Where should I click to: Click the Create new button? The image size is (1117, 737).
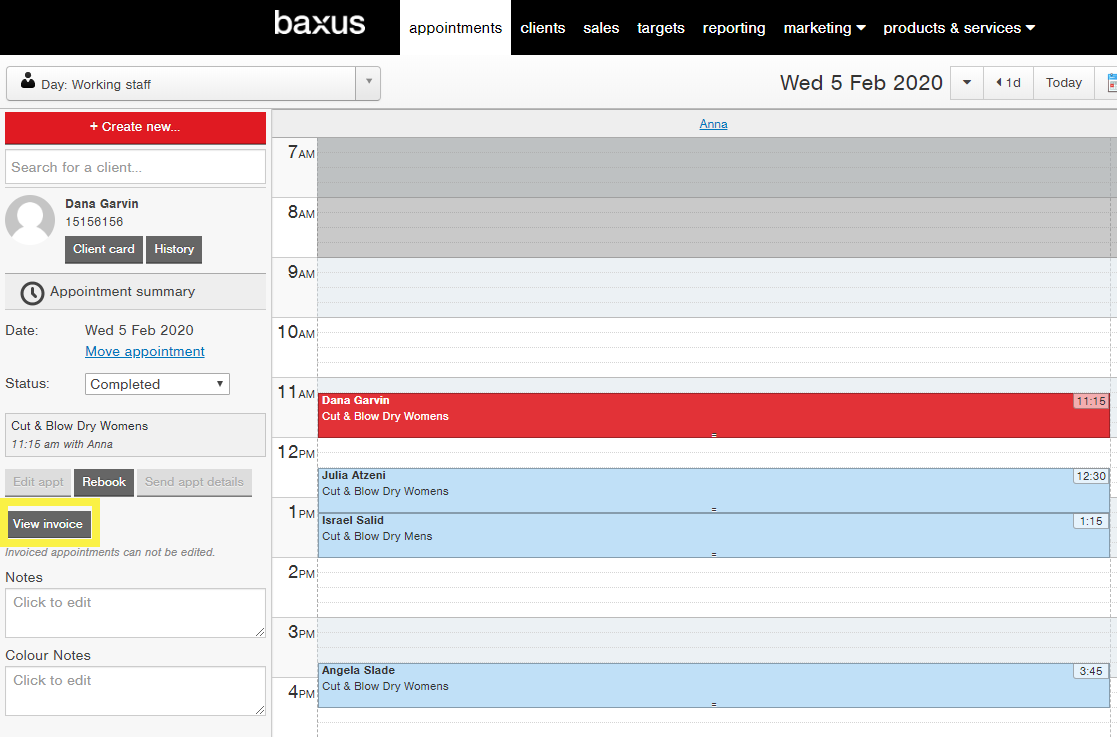[135, 127]
